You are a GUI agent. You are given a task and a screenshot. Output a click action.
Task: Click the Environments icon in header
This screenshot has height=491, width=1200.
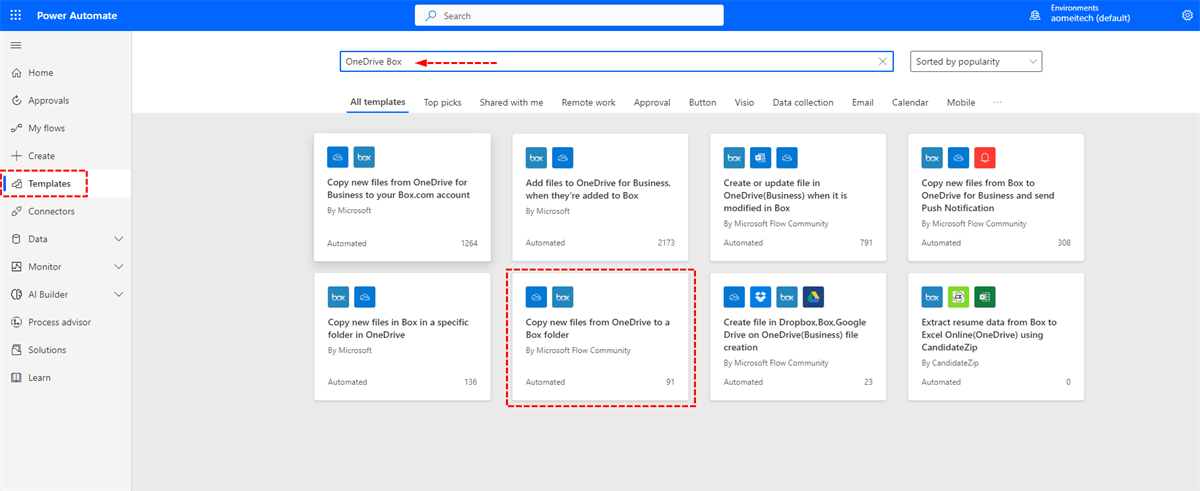pyautogui.click(x=1035, y=16)
